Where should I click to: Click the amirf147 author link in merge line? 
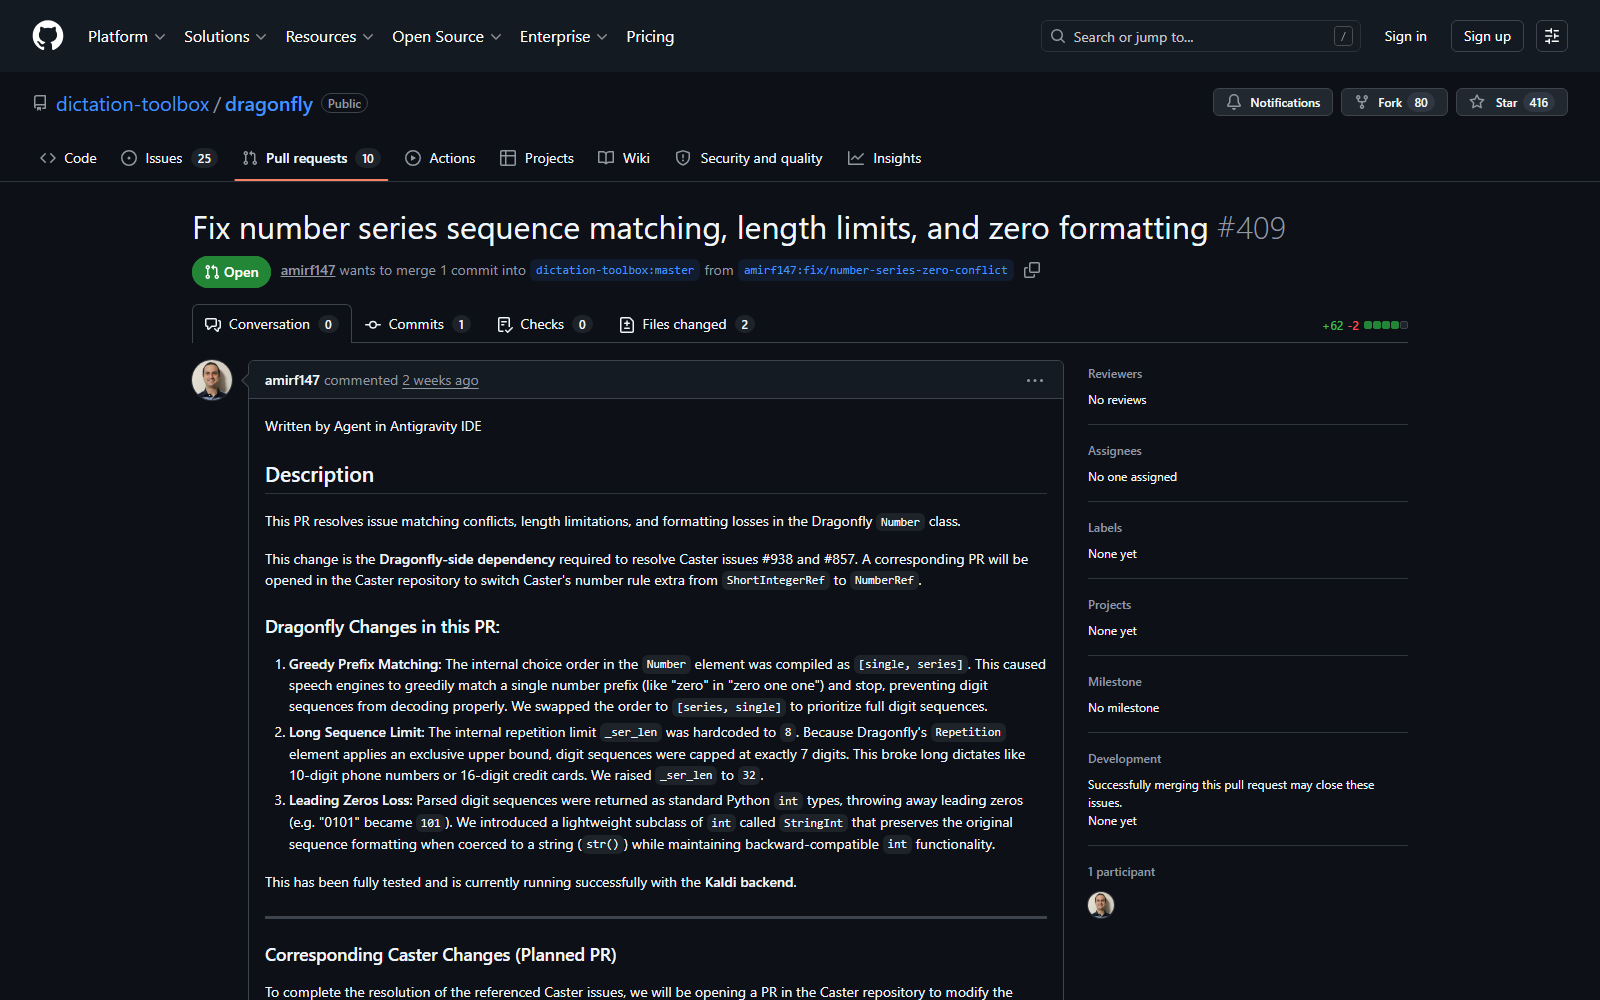click(x=308, y=270)
